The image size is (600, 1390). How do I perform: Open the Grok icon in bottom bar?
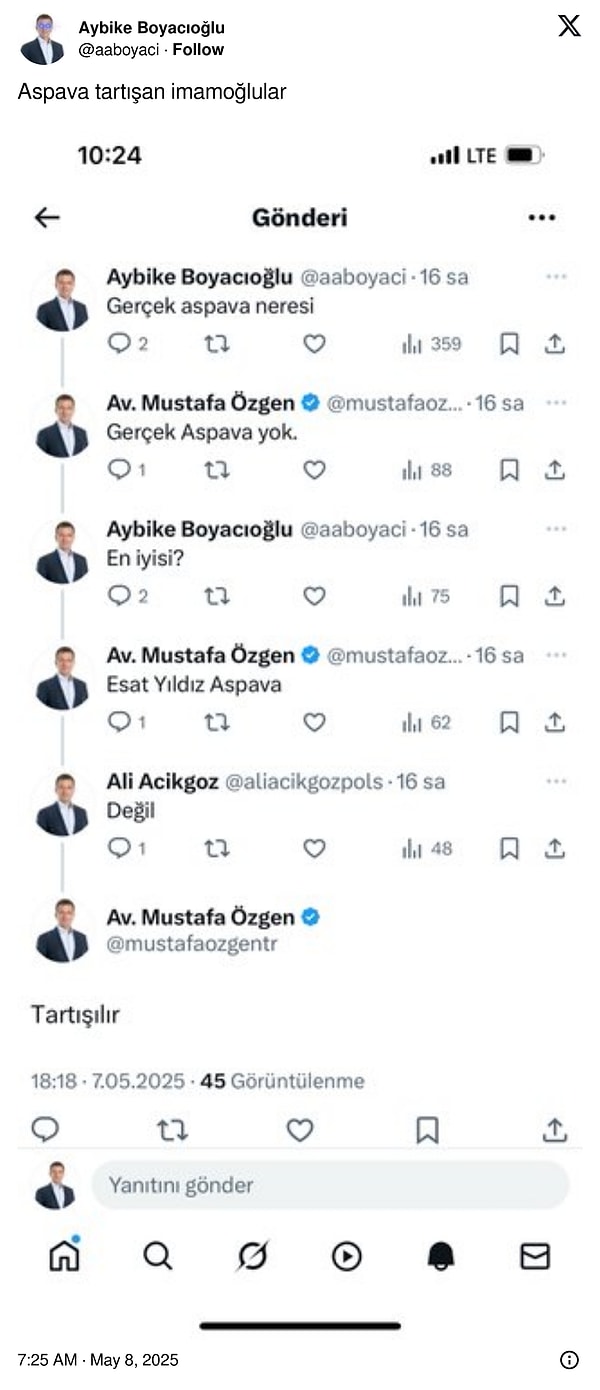pyautogui.click(x=252, y=1256)
